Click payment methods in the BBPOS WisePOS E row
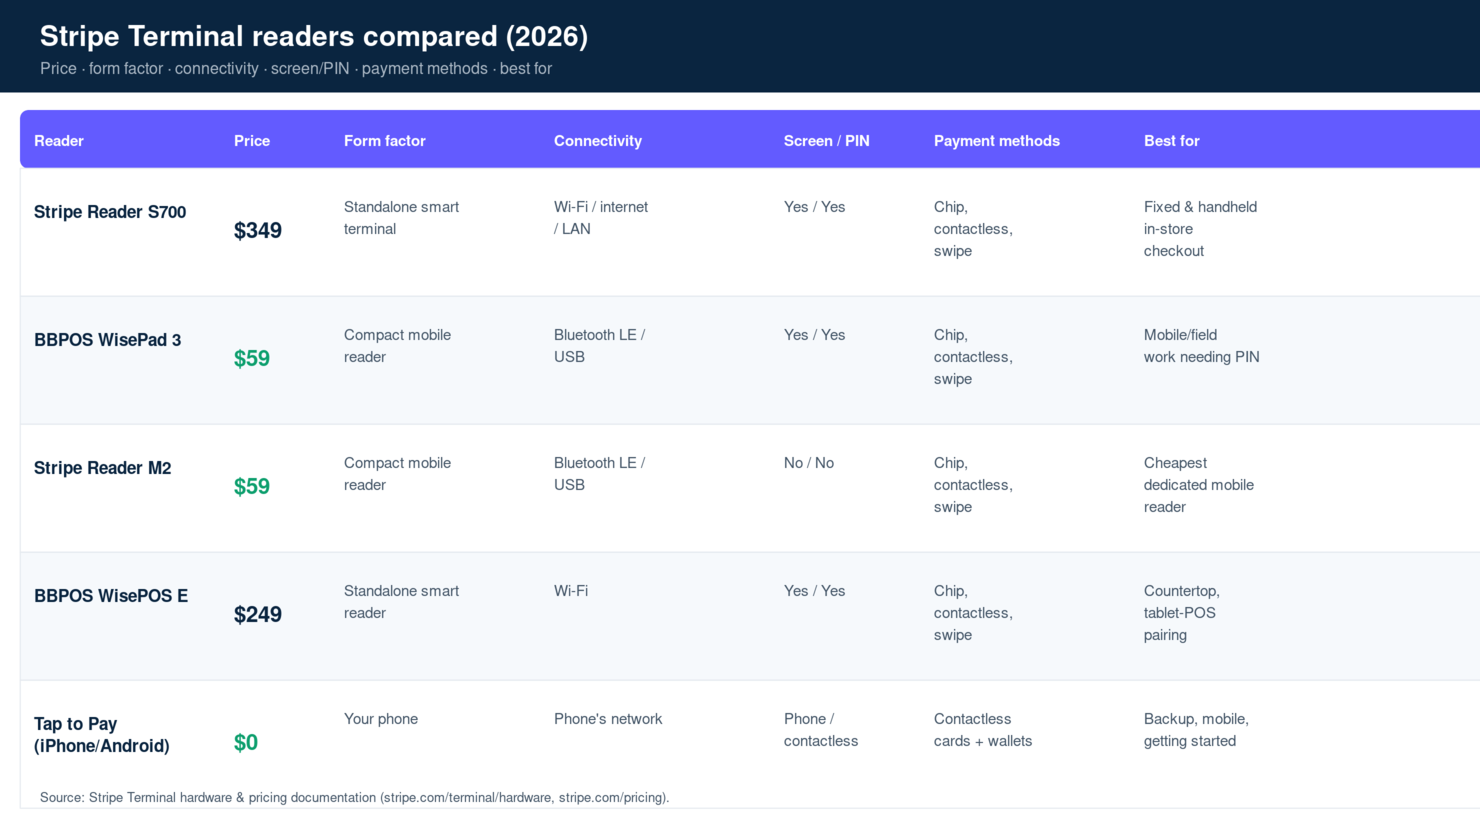 [973, 613]
